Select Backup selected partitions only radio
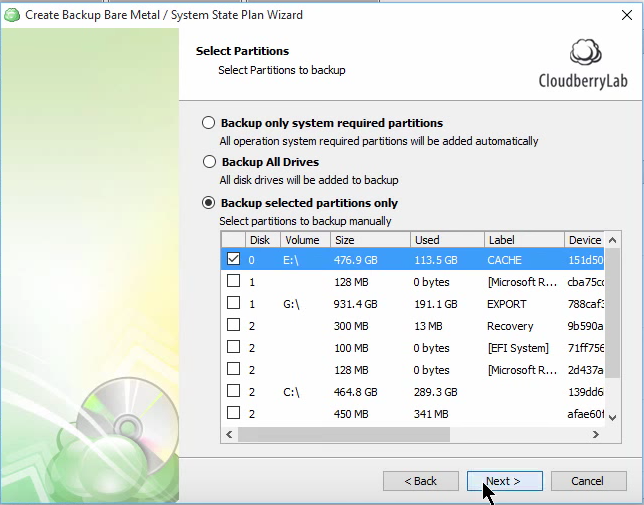The width and height of the screenshot is (644, 505). click(208, 203)
